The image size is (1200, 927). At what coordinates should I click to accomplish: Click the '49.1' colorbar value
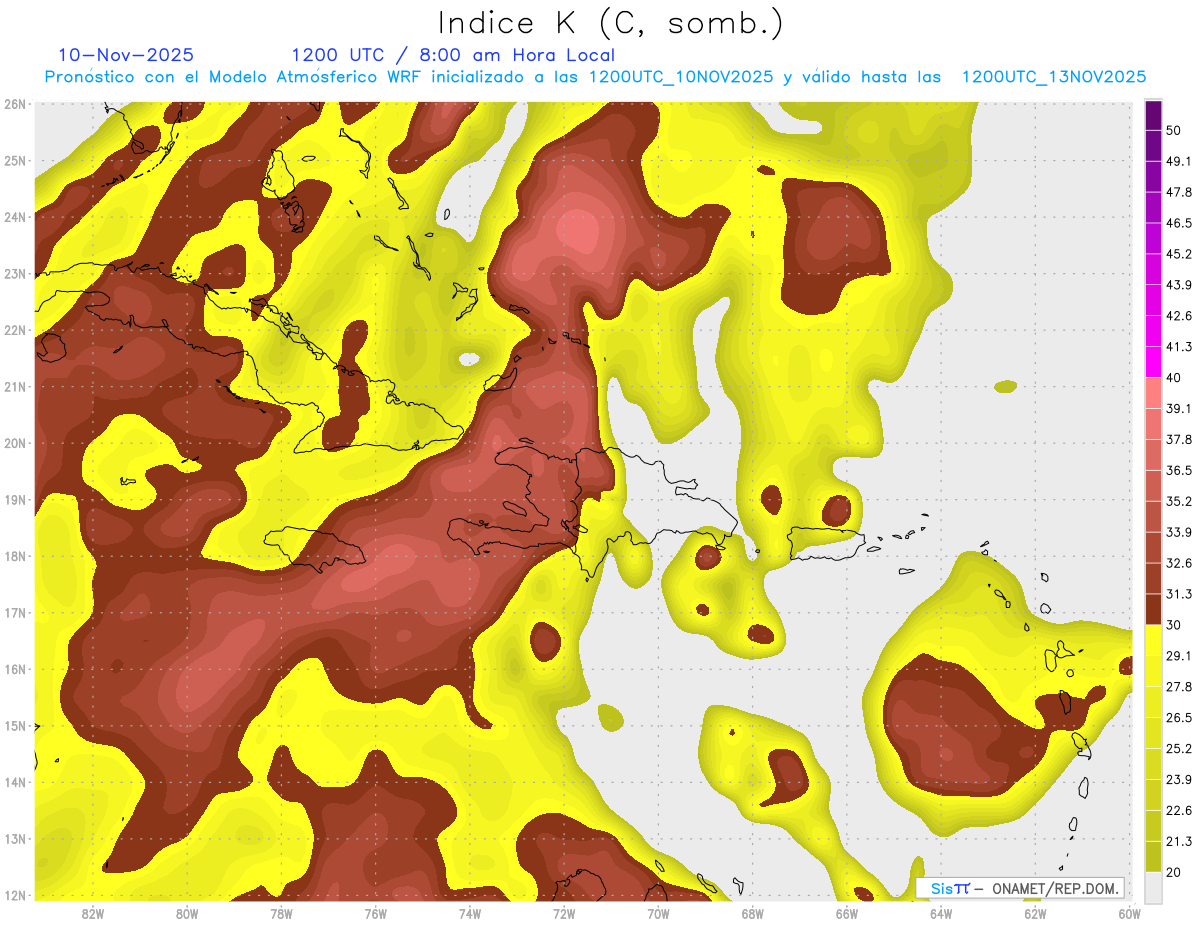1179,161
